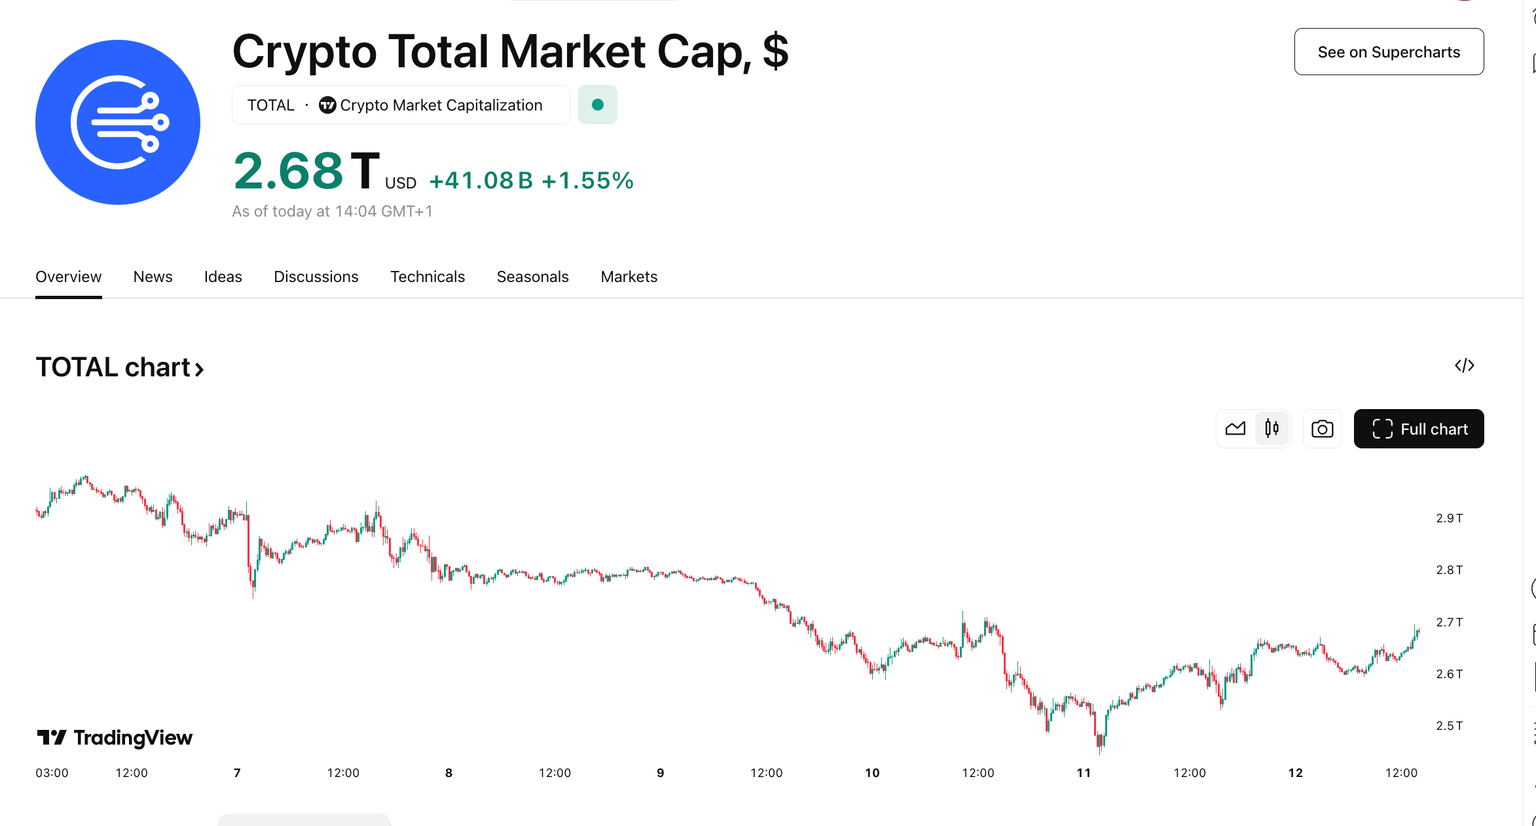This screenshot has width=1536, height=826.
Task: Click the TradingView logo on the chart
Action: [x=114, y=738]
